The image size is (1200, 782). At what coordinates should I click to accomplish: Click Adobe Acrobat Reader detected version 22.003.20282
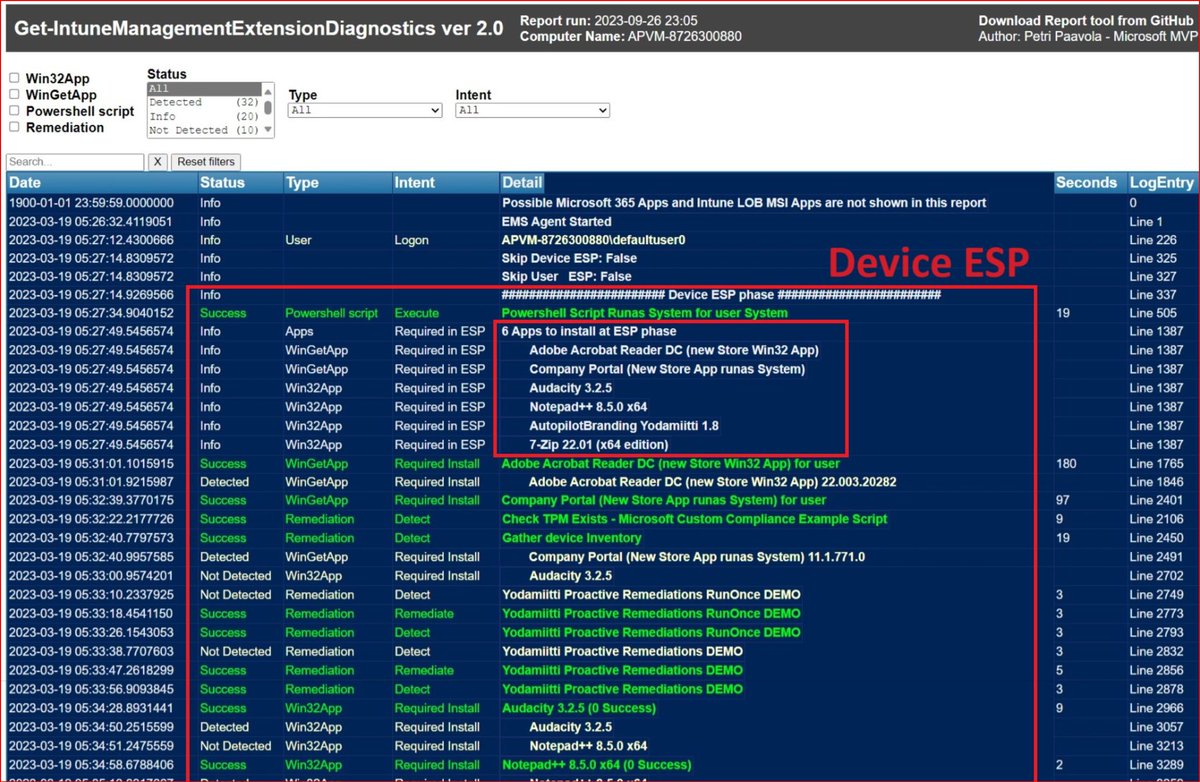712,482
